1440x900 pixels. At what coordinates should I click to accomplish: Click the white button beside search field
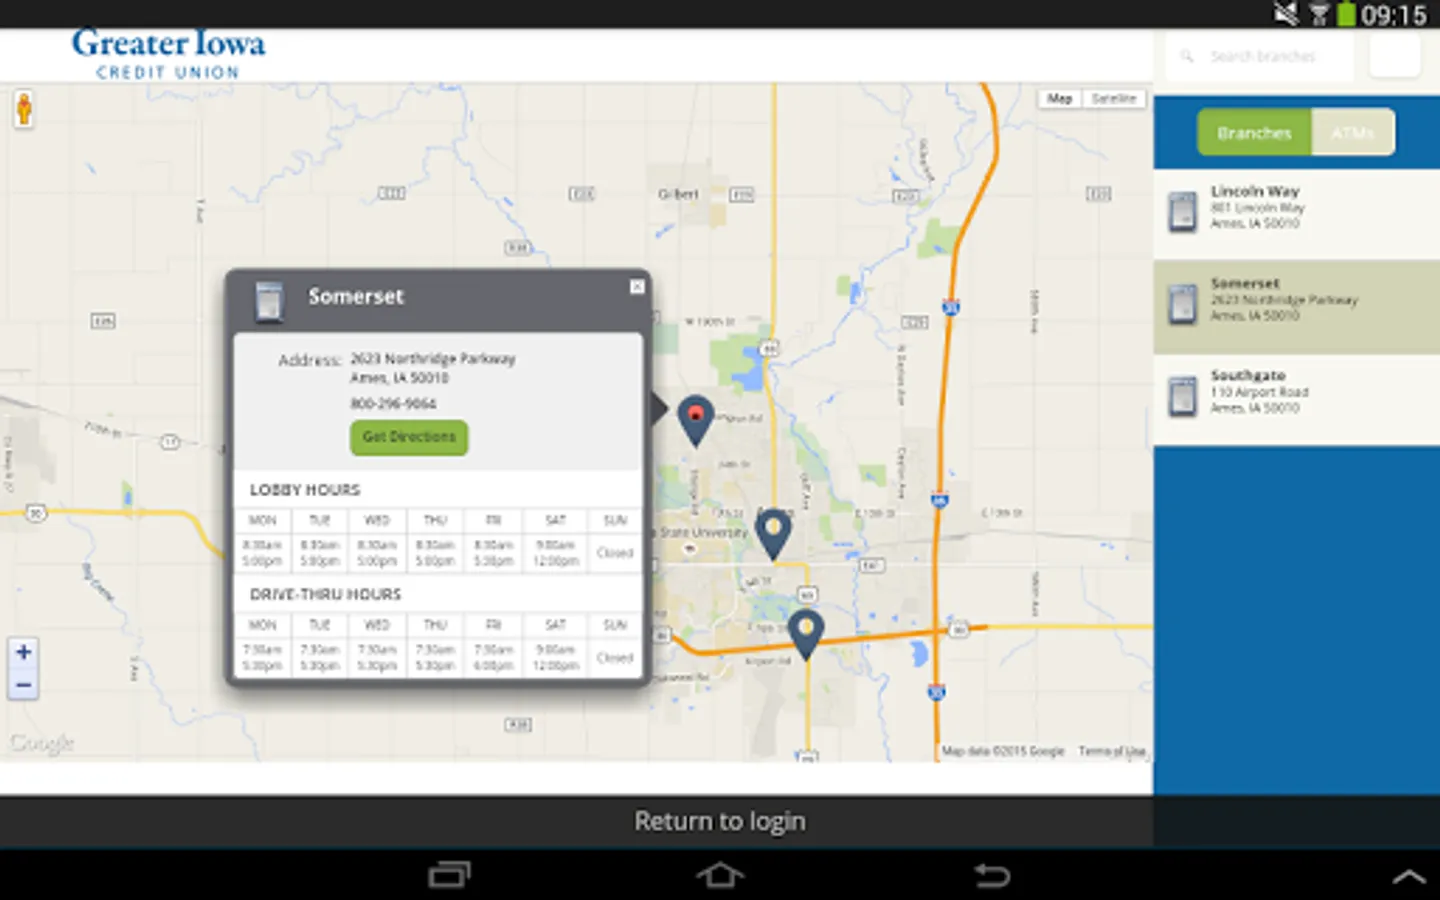click(1394, 56)
